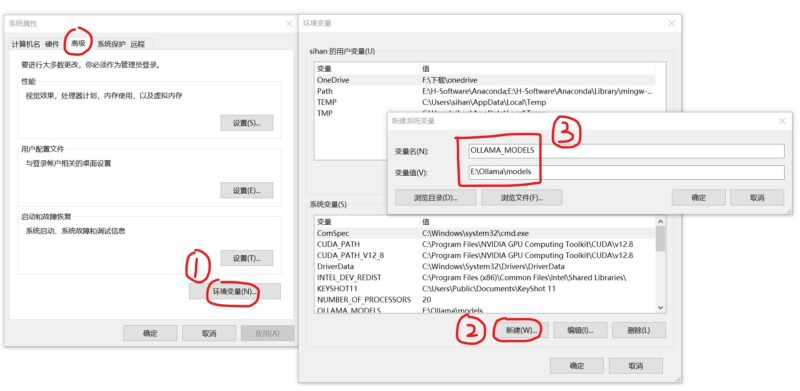Confirm the new system variable with 确定
The height and width of the screenshot is (391, 800).
pos(698,198)
